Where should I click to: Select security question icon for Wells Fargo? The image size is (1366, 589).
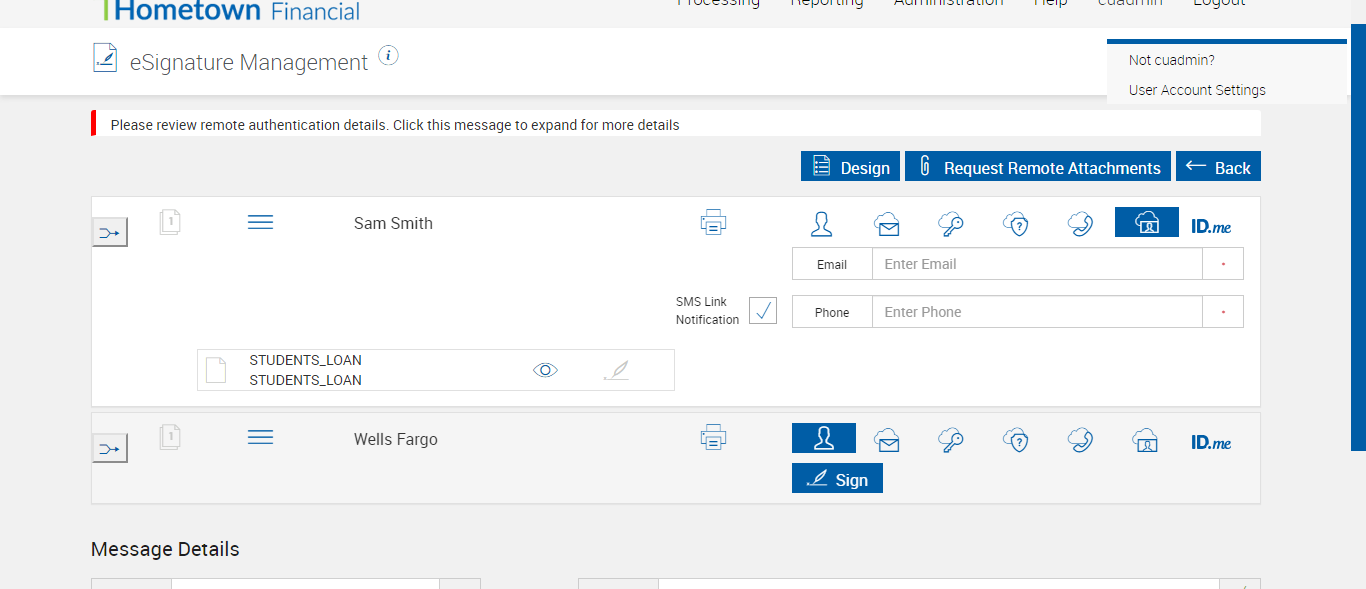point(1016,440)
